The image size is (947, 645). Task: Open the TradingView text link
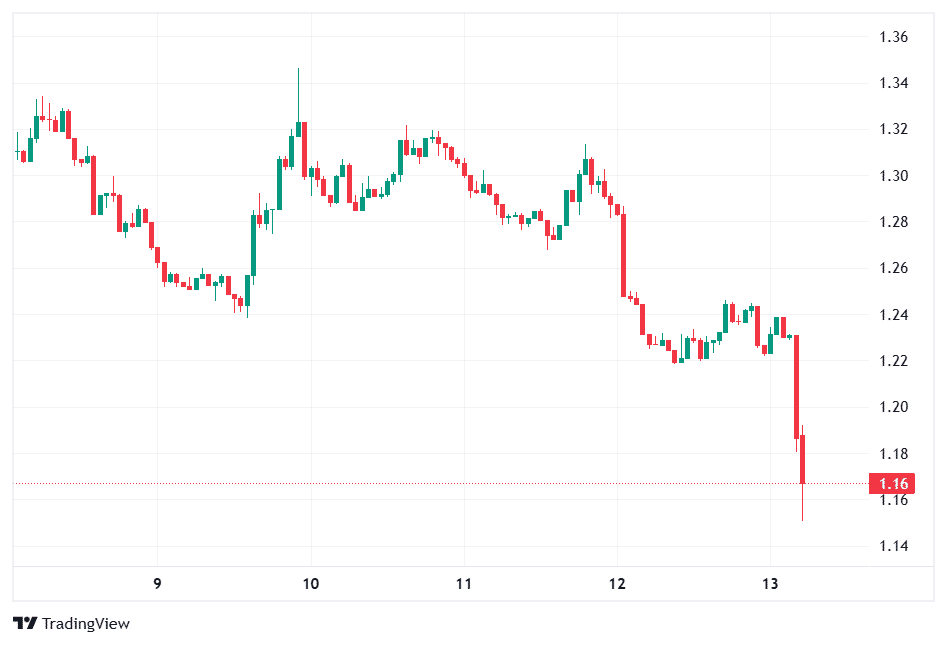tap(85, 623)
